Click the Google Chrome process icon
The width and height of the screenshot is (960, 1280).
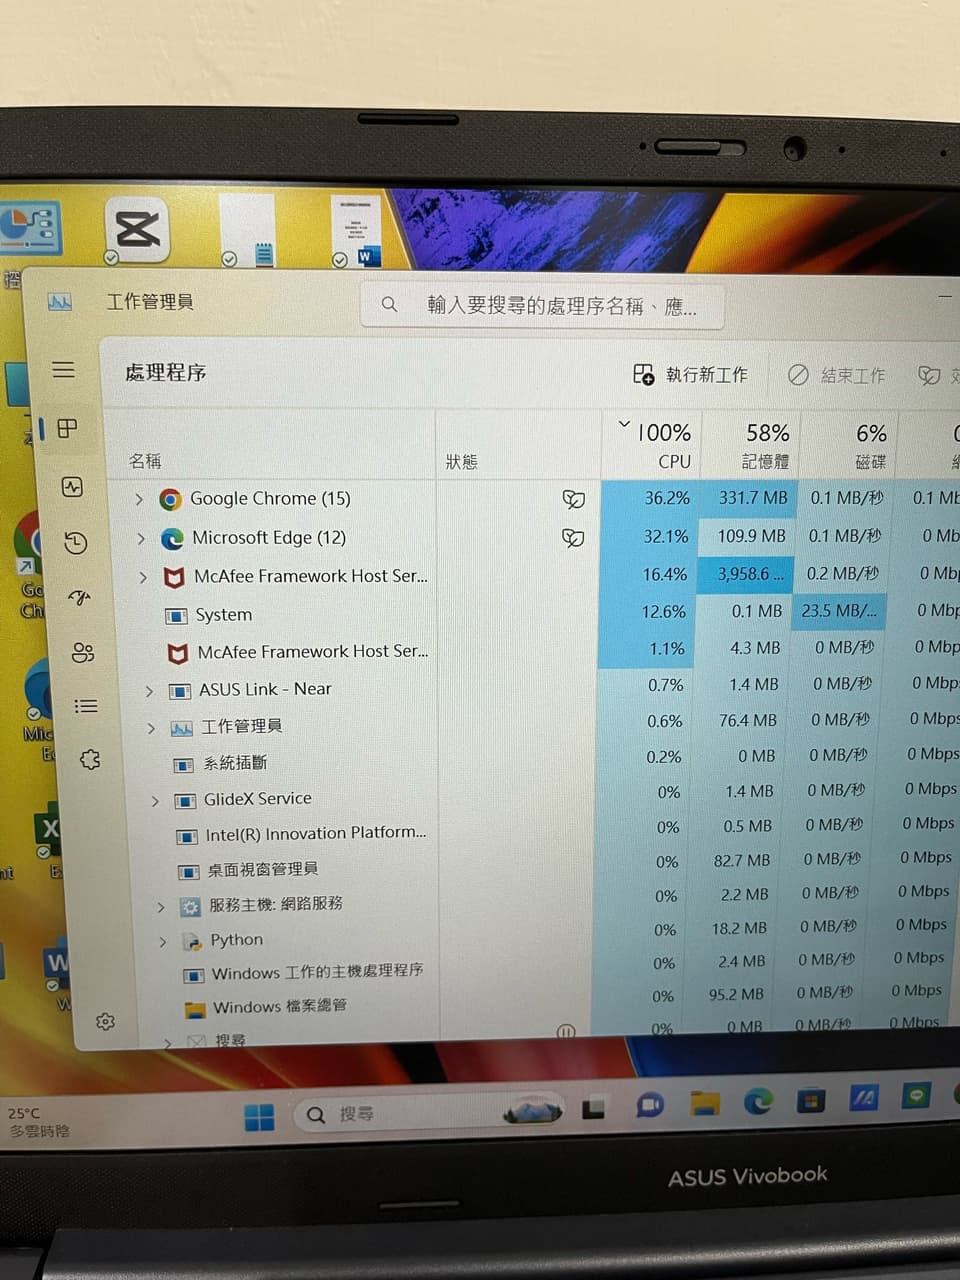(x=171, y=499)
